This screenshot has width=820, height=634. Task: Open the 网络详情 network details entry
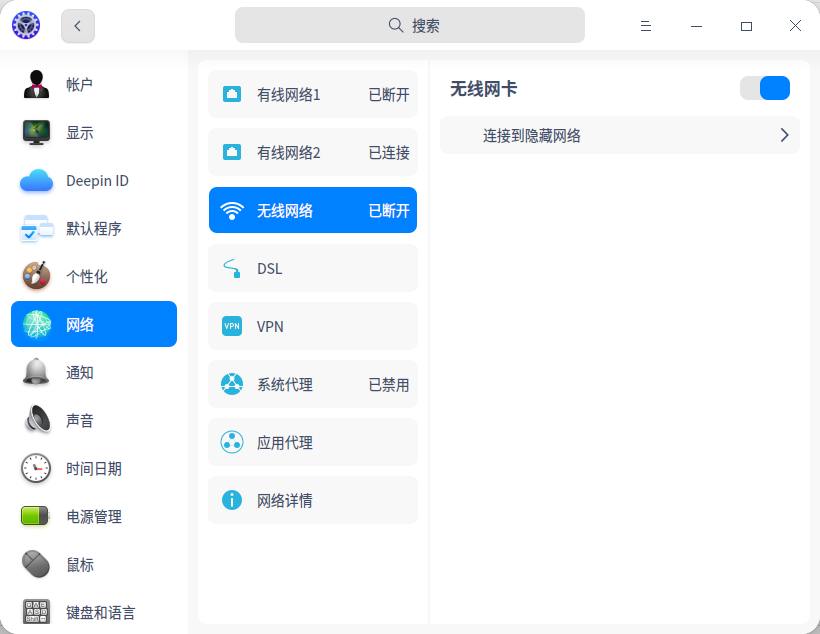click(313, 501)
